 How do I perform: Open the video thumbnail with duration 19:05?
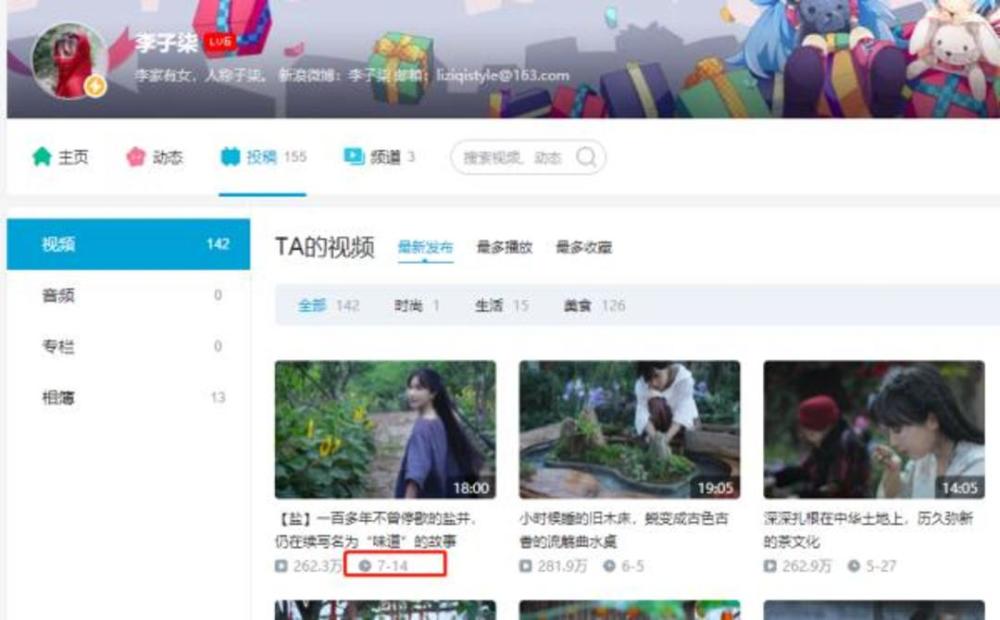pyautogui.click(x=629, y=429)
